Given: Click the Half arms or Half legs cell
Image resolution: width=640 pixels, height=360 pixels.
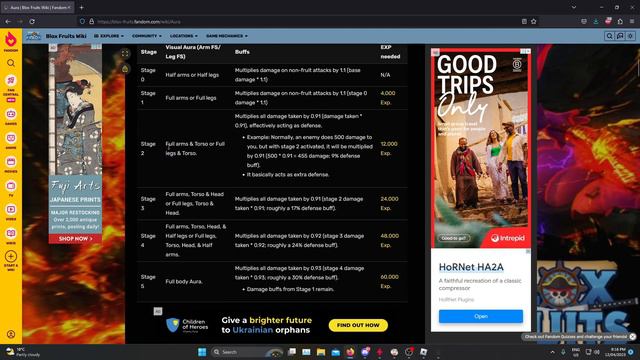Looking at the screenshot, I should [x=192, y=75].
